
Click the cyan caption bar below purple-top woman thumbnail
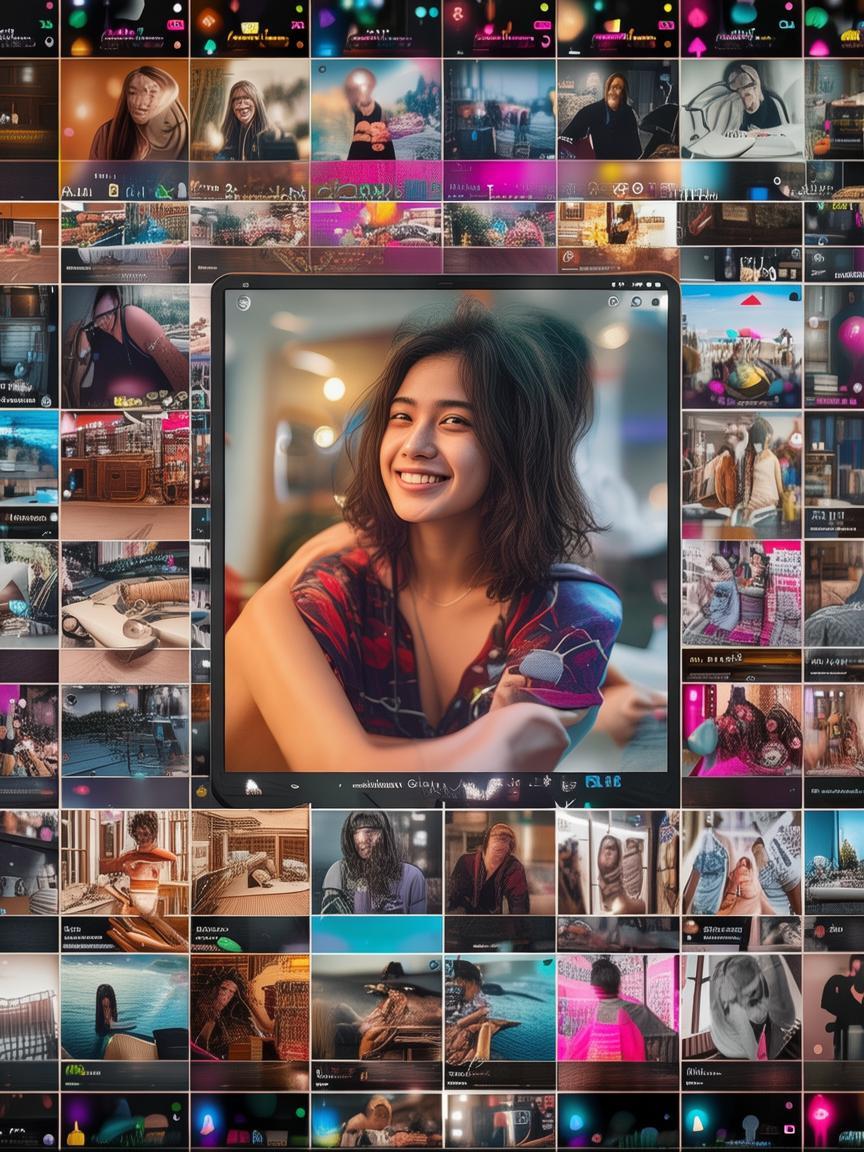click(x=376, y=934)
